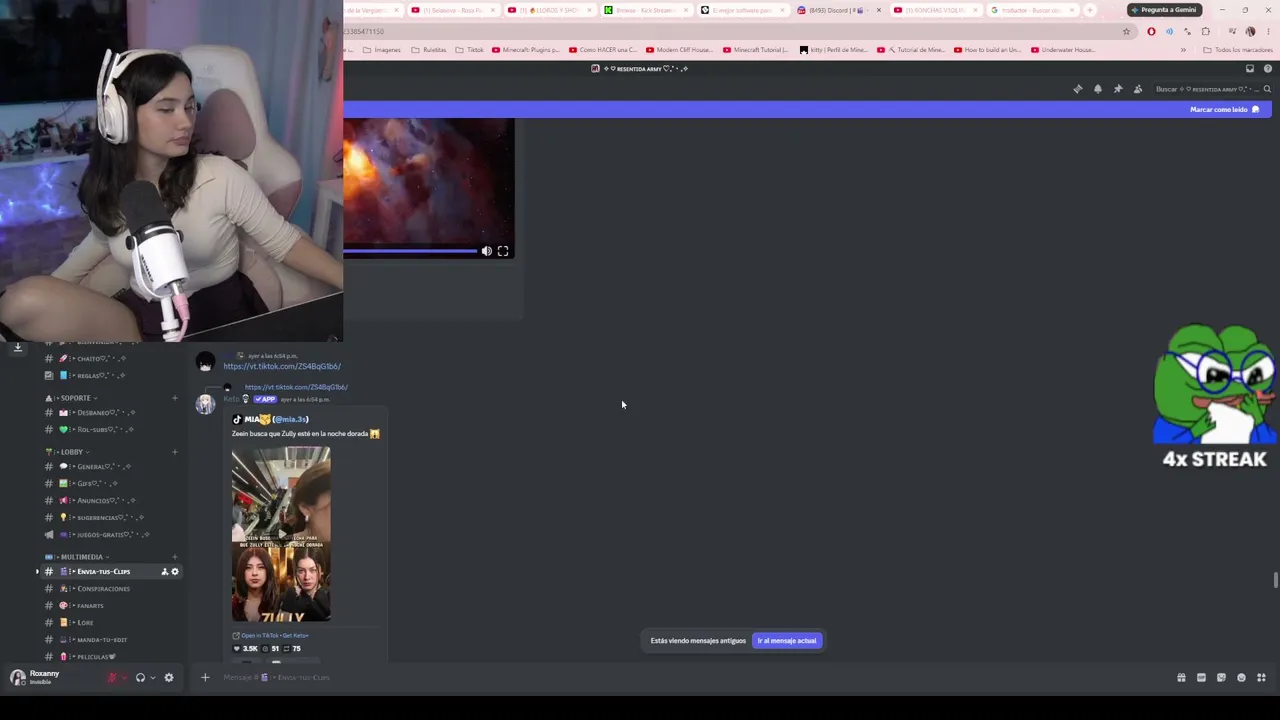
Task: Open the GIF picker
Action: pyautogui.click(x=1201, y=678)
